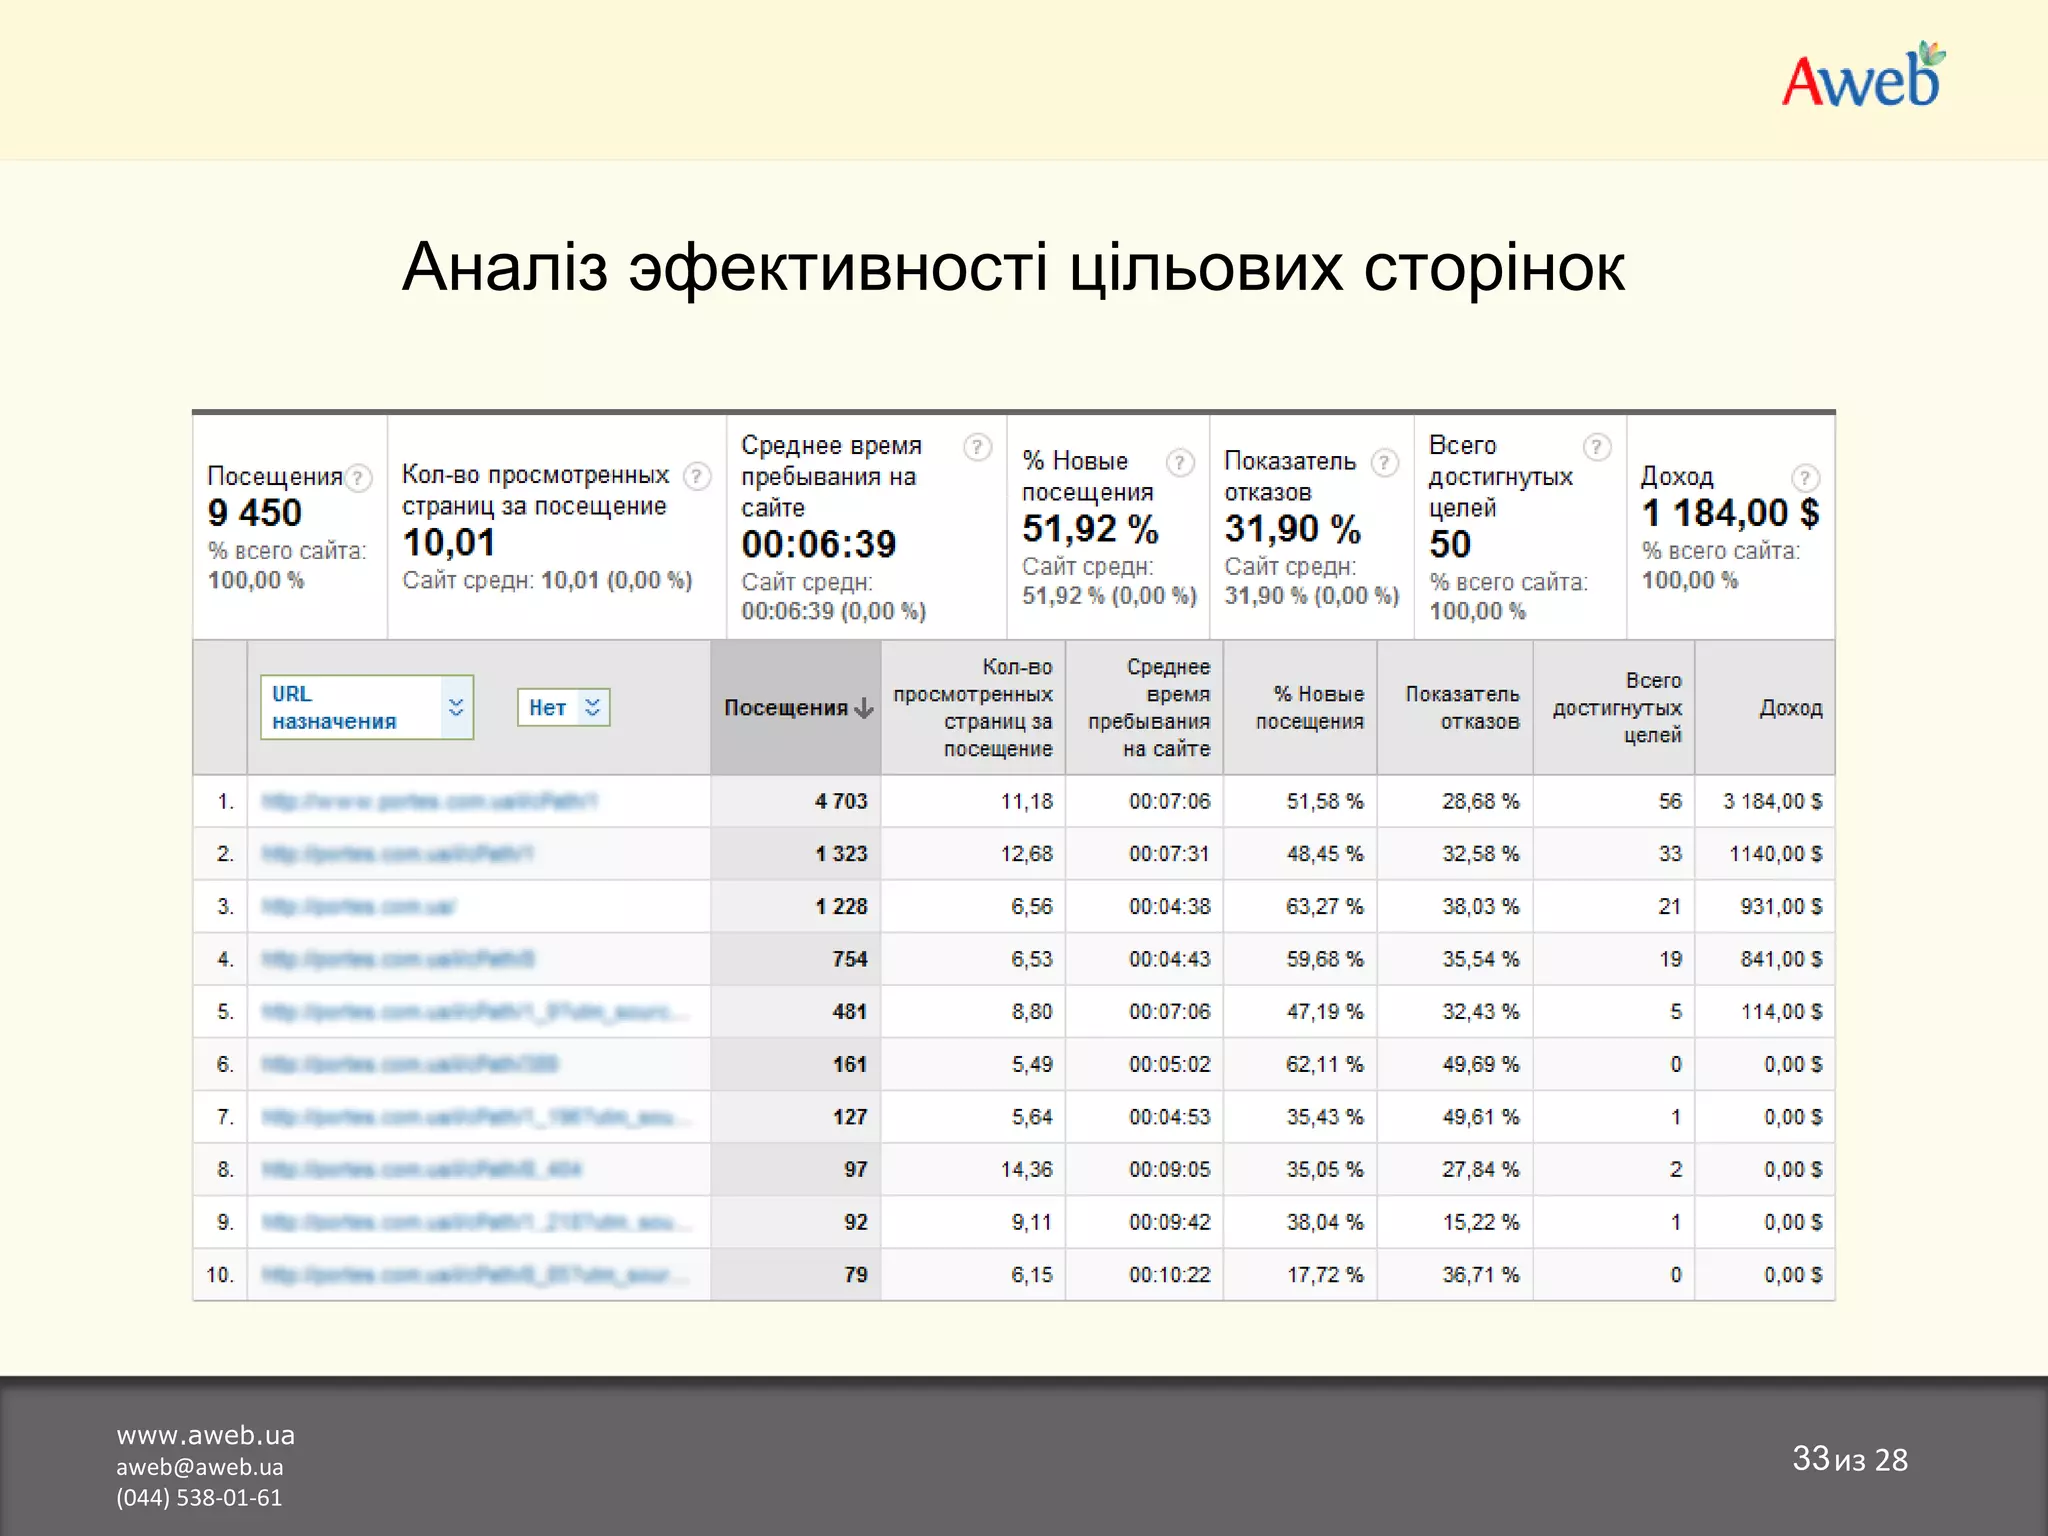Click the aweb@aweb.ua email address
Image resolution: width=2048 pixels, height=1536 pixels.
pyautogui.click(x=199, y=1467)
